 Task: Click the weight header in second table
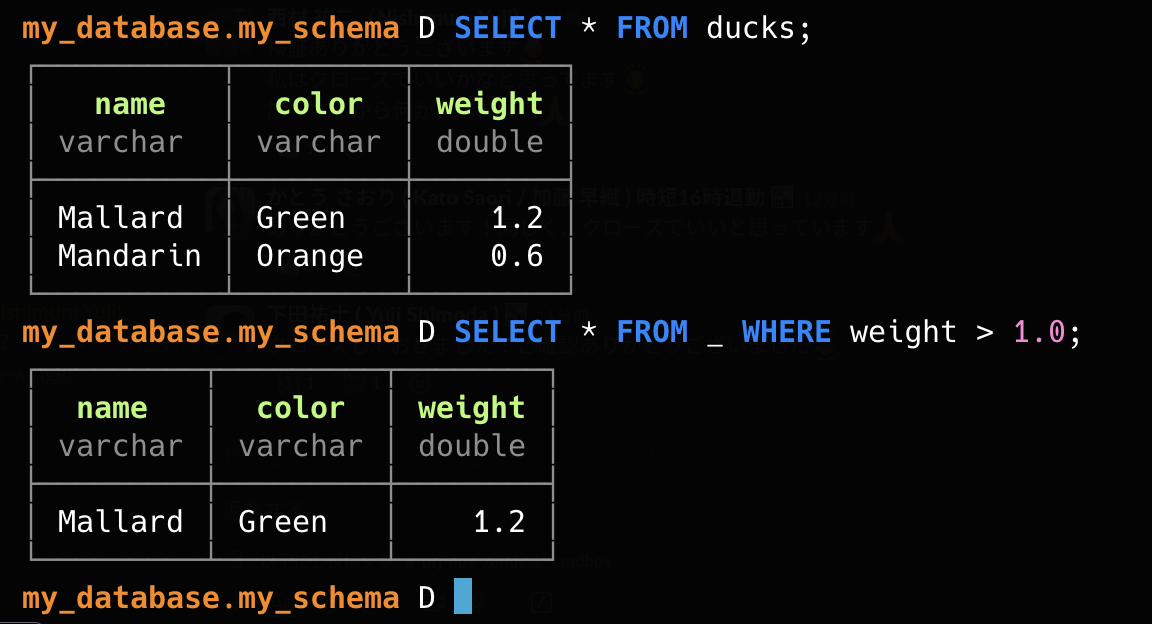pyautogui.click(x=471, y=408)
